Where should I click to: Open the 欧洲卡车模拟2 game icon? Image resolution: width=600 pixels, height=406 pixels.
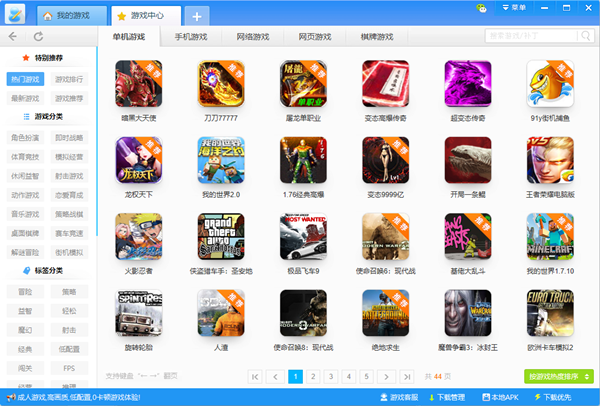pyautogui.click(x=550, y=313)
